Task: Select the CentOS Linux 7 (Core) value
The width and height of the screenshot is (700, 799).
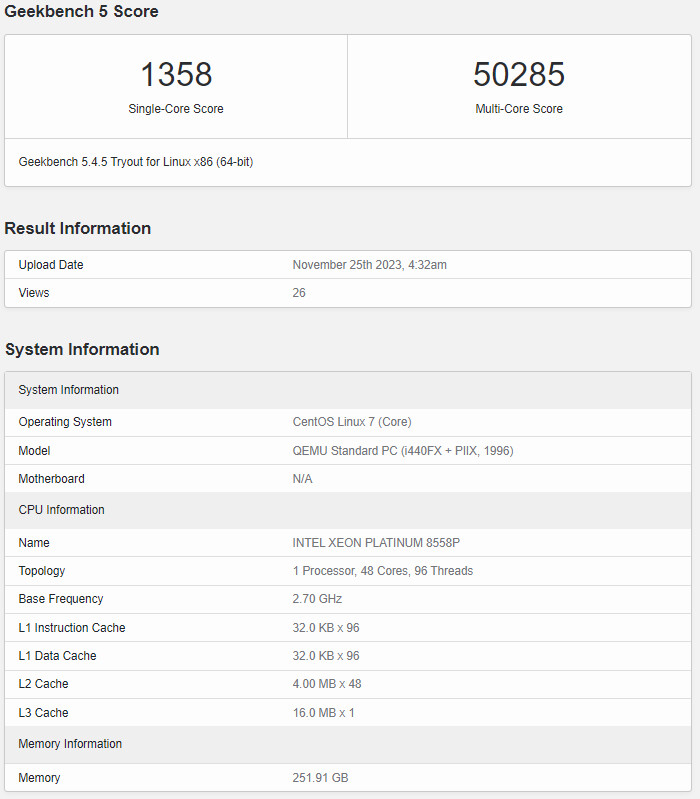Action: click(352, 422)
